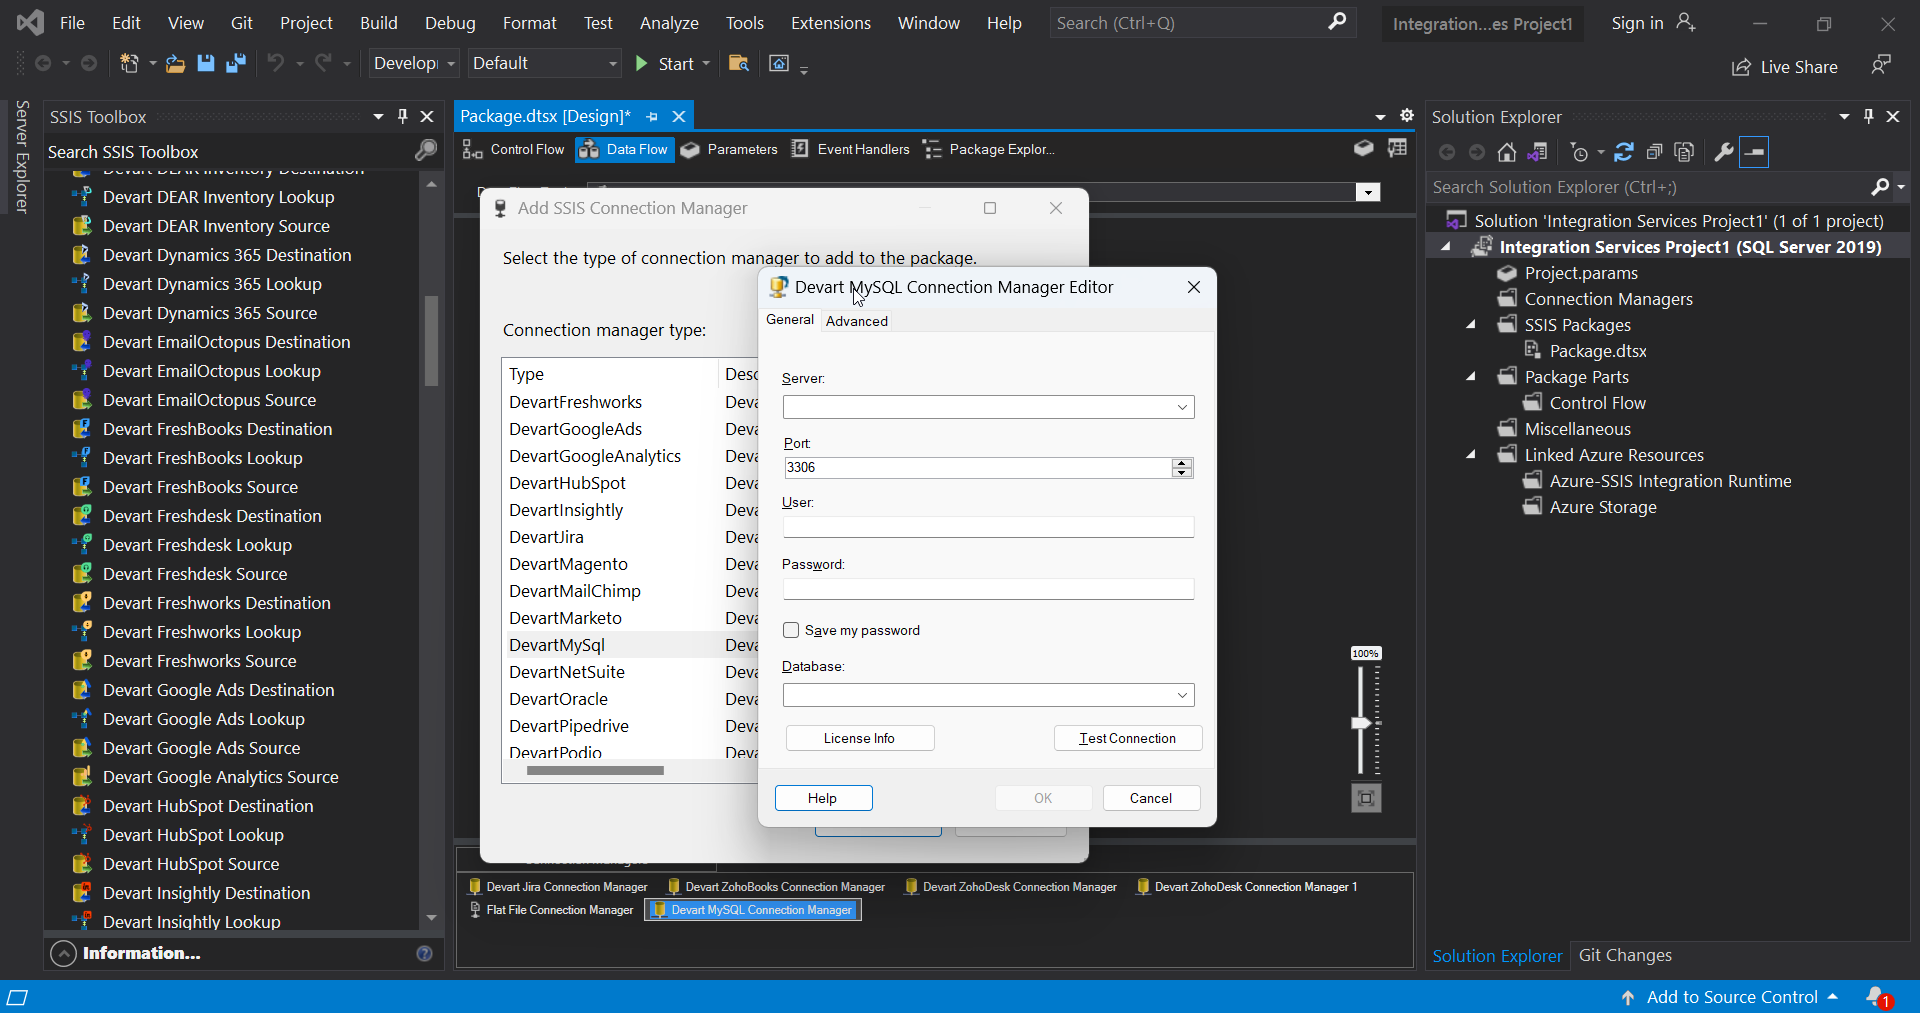Click the Open File folder icon

pyautogui.click(x=175, y=64)
